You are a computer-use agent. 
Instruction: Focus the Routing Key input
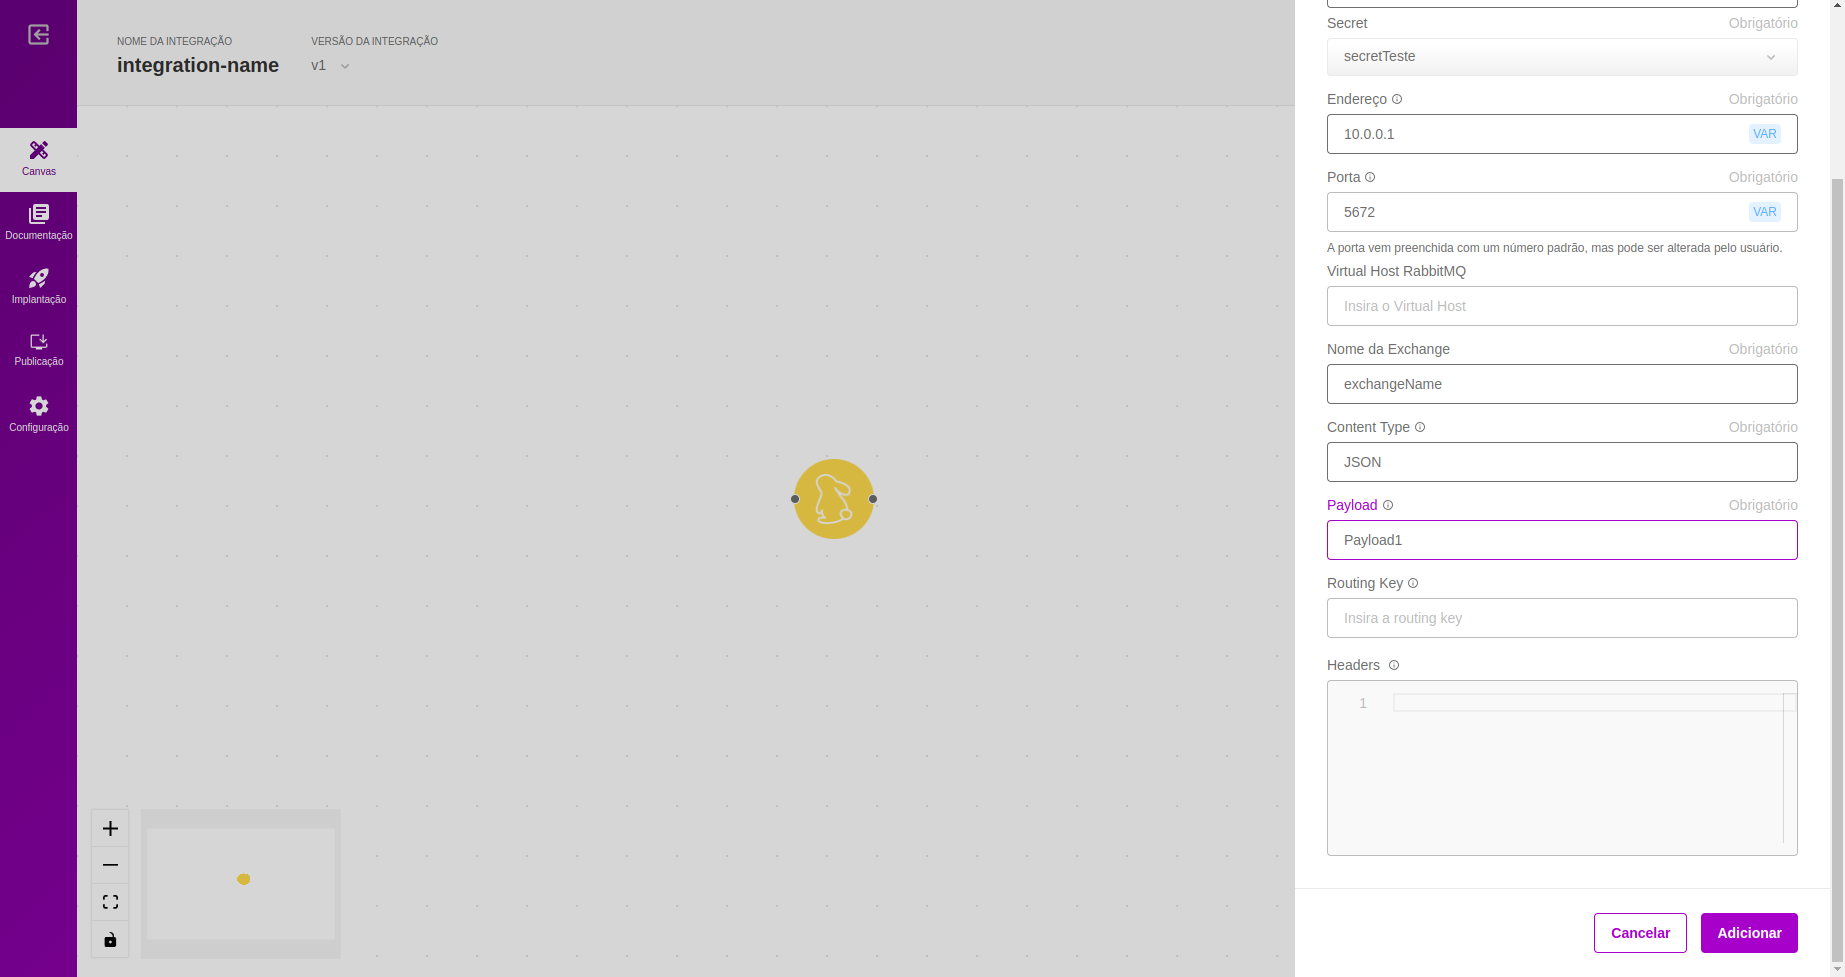point(1562,618)
